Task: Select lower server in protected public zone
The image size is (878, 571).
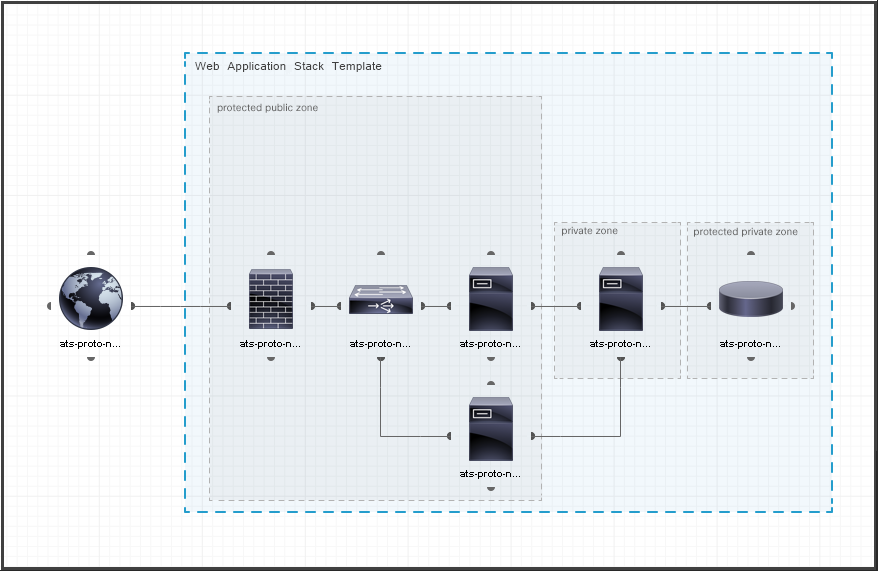Action: [491, 429]
